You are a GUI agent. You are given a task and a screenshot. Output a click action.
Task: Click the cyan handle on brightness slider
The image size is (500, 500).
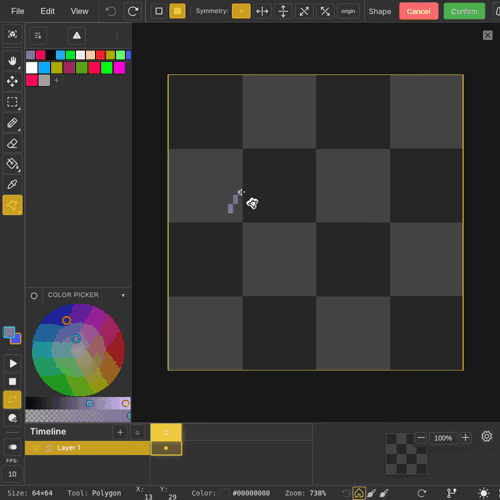90,403
